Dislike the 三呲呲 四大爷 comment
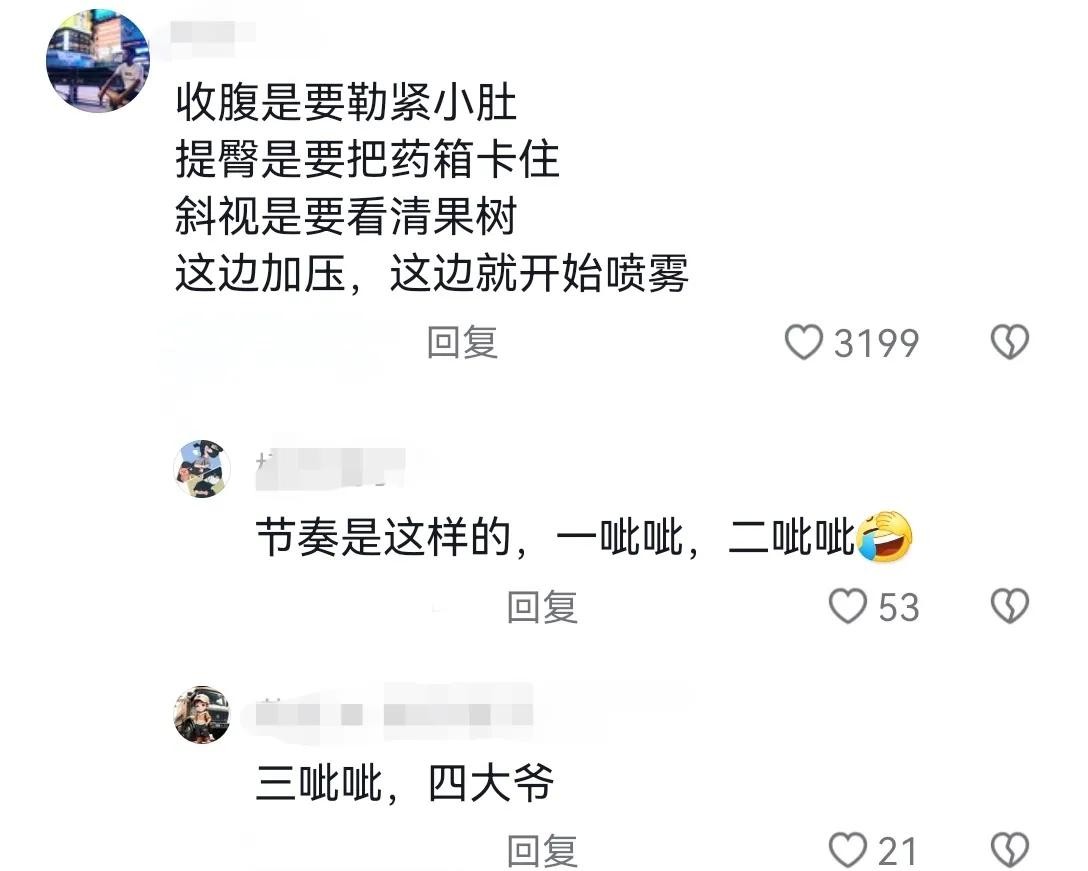Image resolution: width=1088 pixels, height=871 pixels. coord(1010,850)
